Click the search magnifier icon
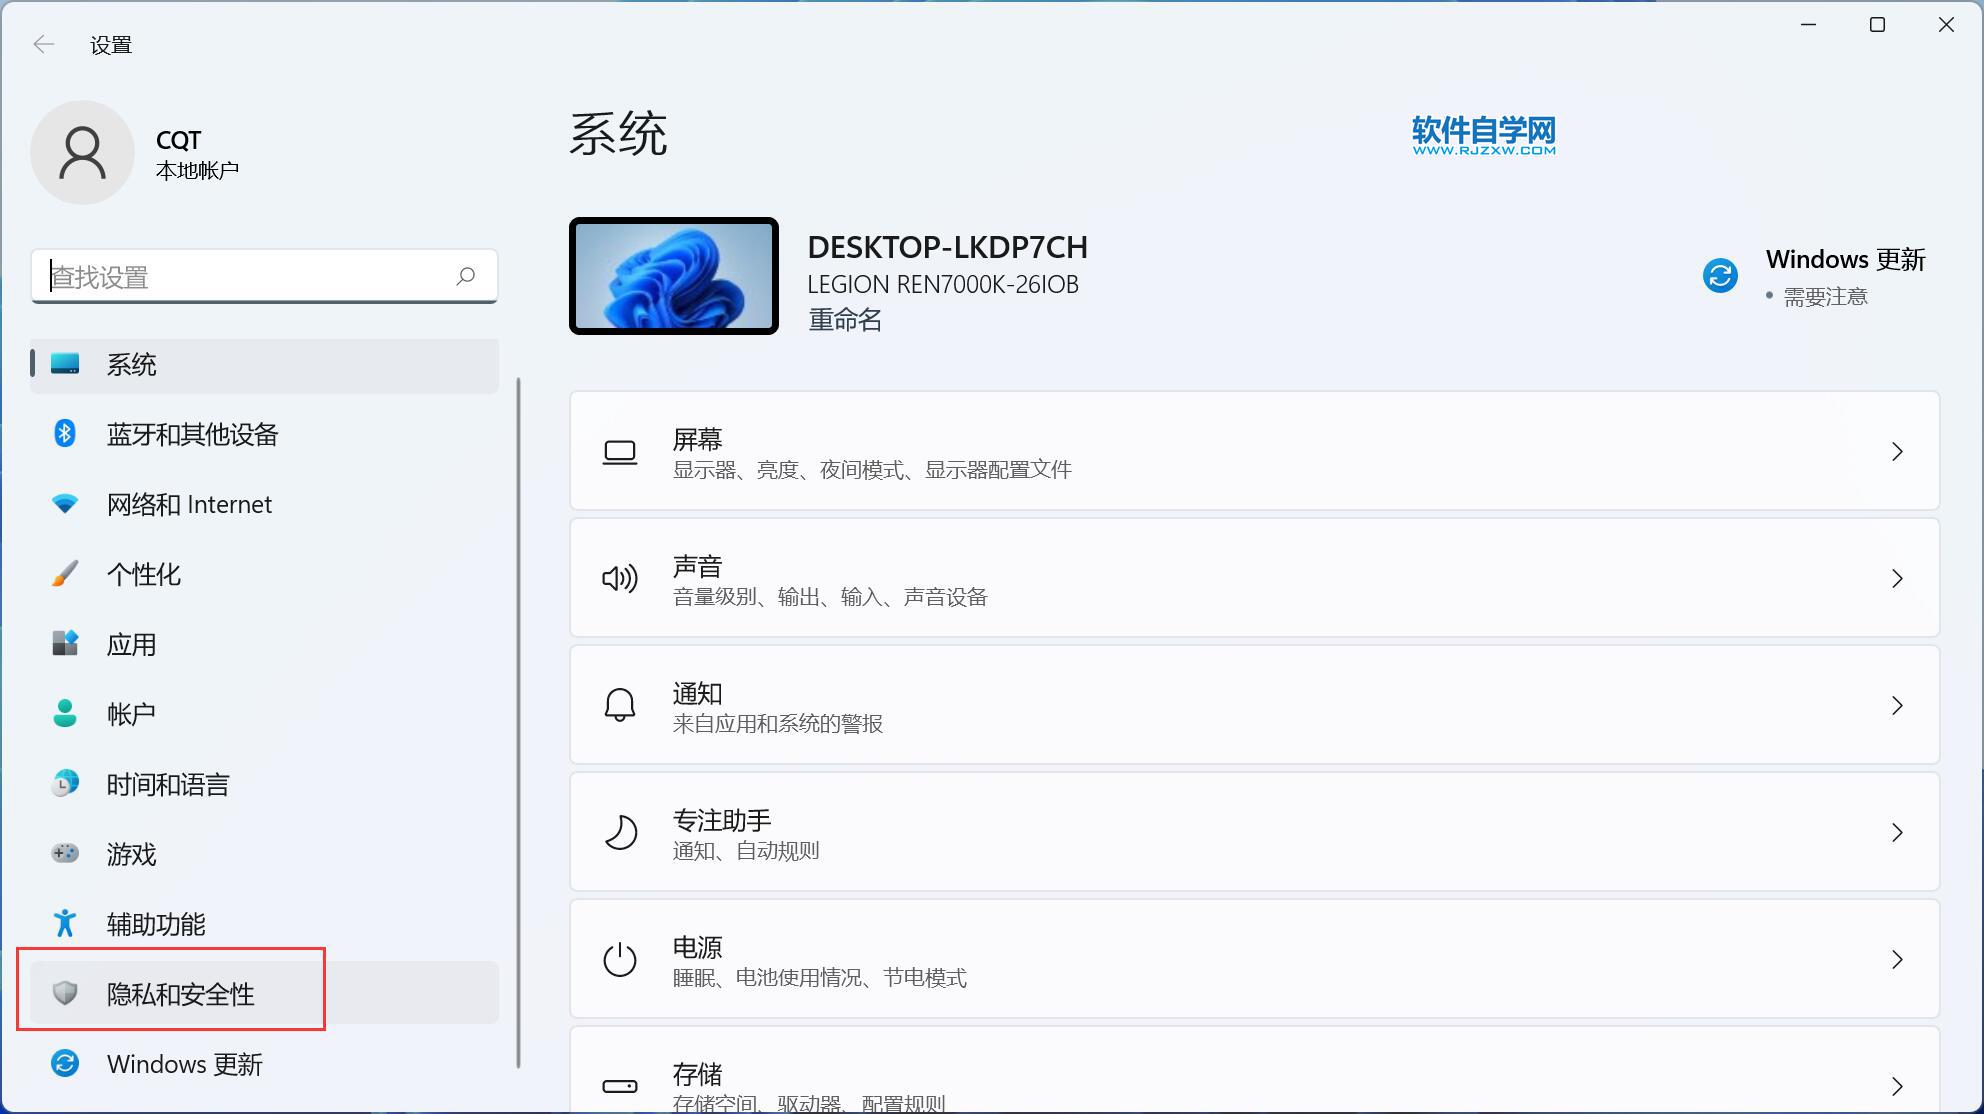Viewport: 1984px width, 1114px height. coord(465,276)
